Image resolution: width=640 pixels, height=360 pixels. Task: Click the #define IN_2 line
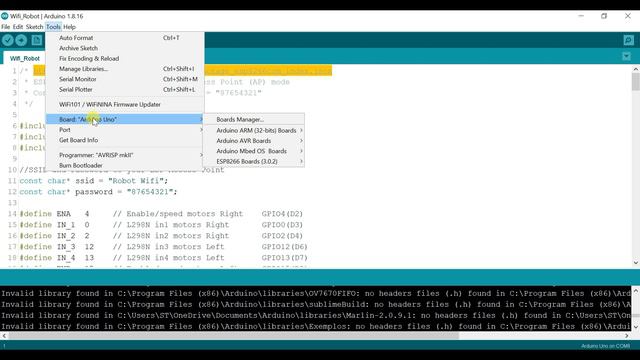[x=161, y=236]
